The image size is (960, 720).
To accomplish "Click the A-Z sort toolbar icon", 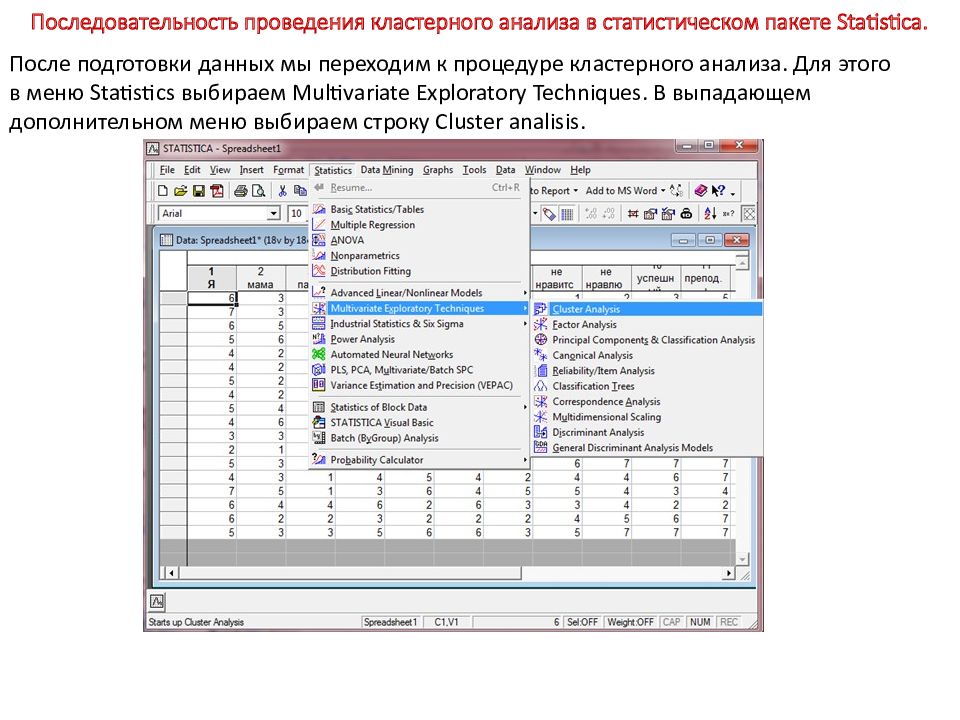I will (x=710, y=214).
